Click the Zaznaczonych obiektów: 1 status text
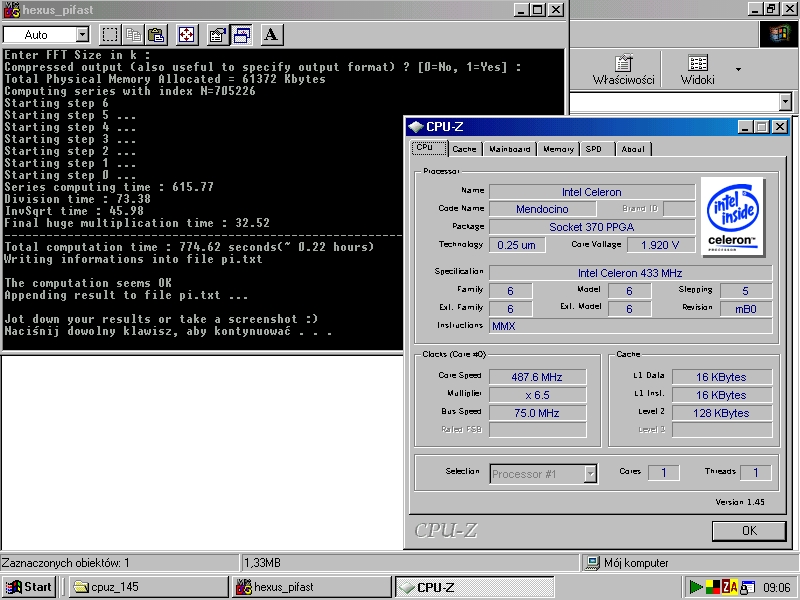This screenshot has height=600, width=800. click(66, 563)
